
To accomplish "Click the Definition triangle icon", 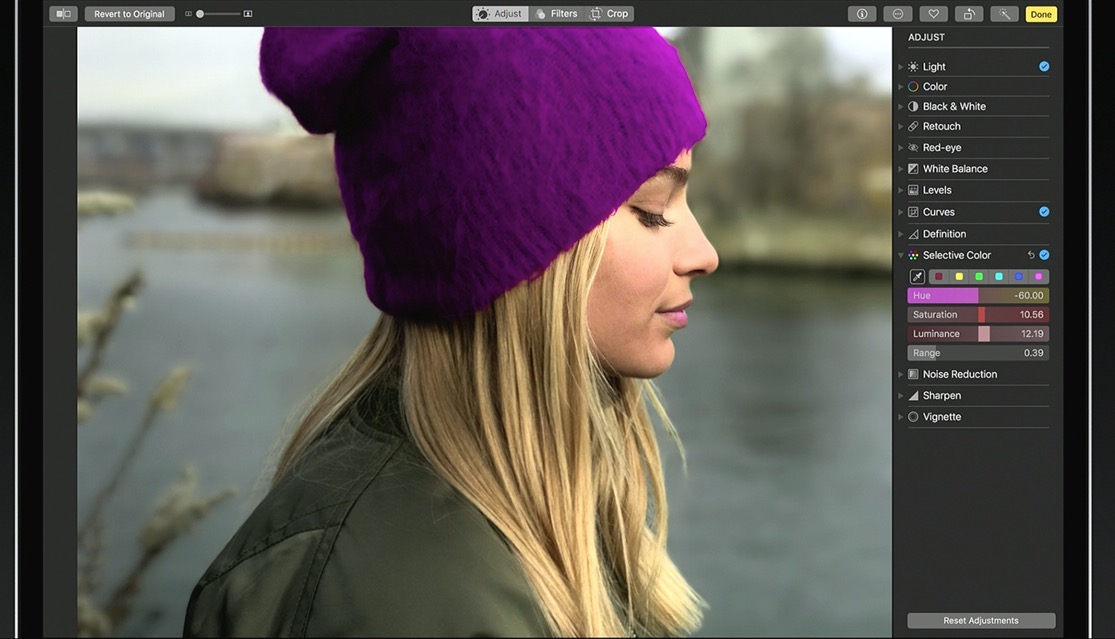I will point(913,233).
